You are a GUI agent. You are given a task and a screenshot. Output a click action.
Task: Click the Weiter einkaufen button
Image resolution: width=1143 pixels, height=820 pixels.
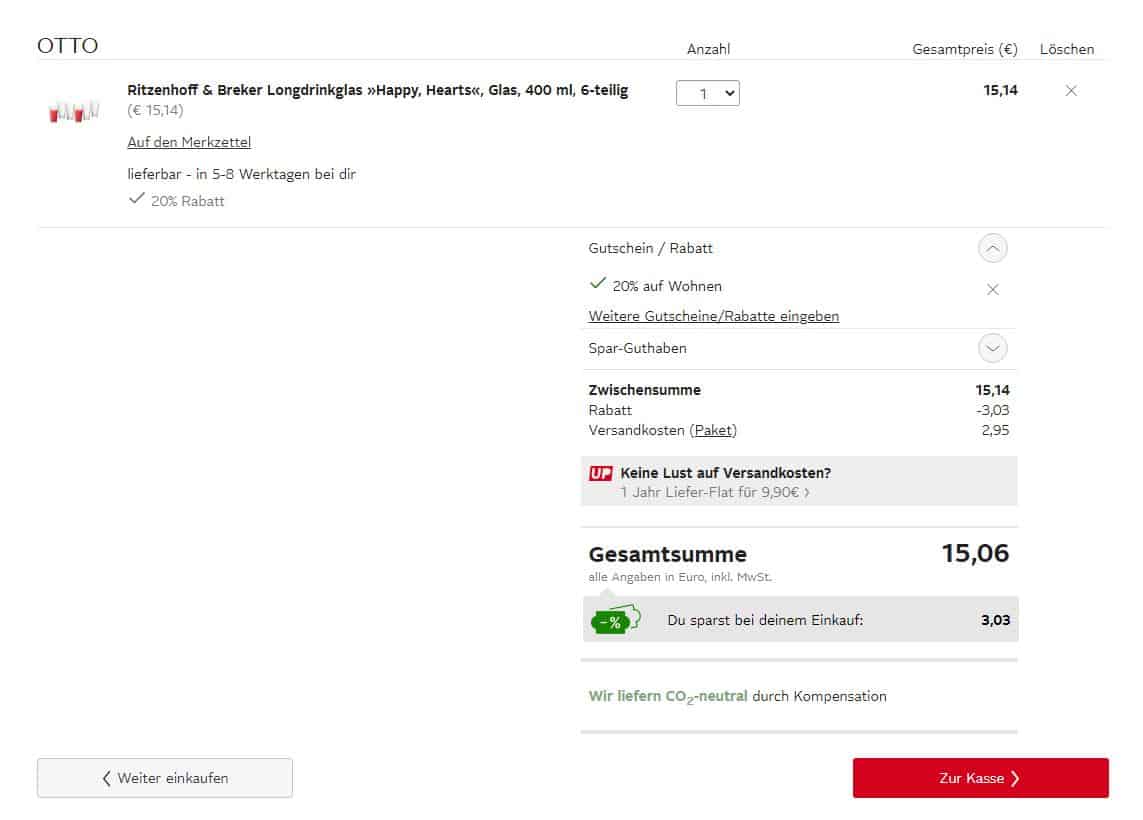click(165, 778)
